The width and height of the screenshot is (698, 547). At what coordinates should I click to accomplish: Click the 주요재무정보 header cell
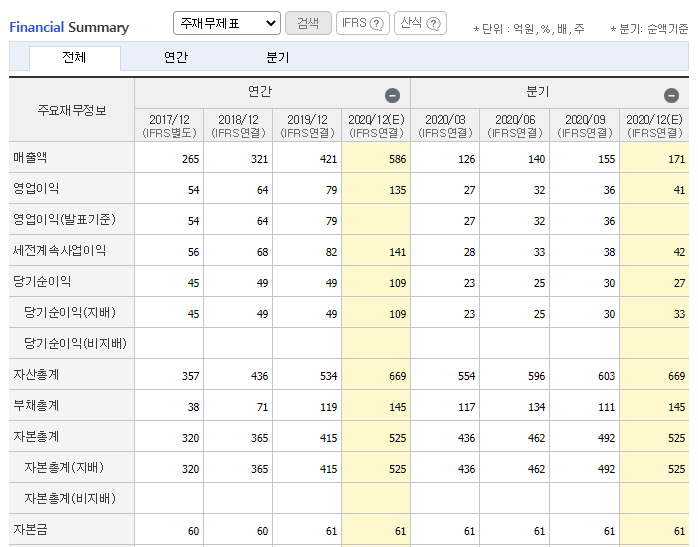(x=72, y=110)
